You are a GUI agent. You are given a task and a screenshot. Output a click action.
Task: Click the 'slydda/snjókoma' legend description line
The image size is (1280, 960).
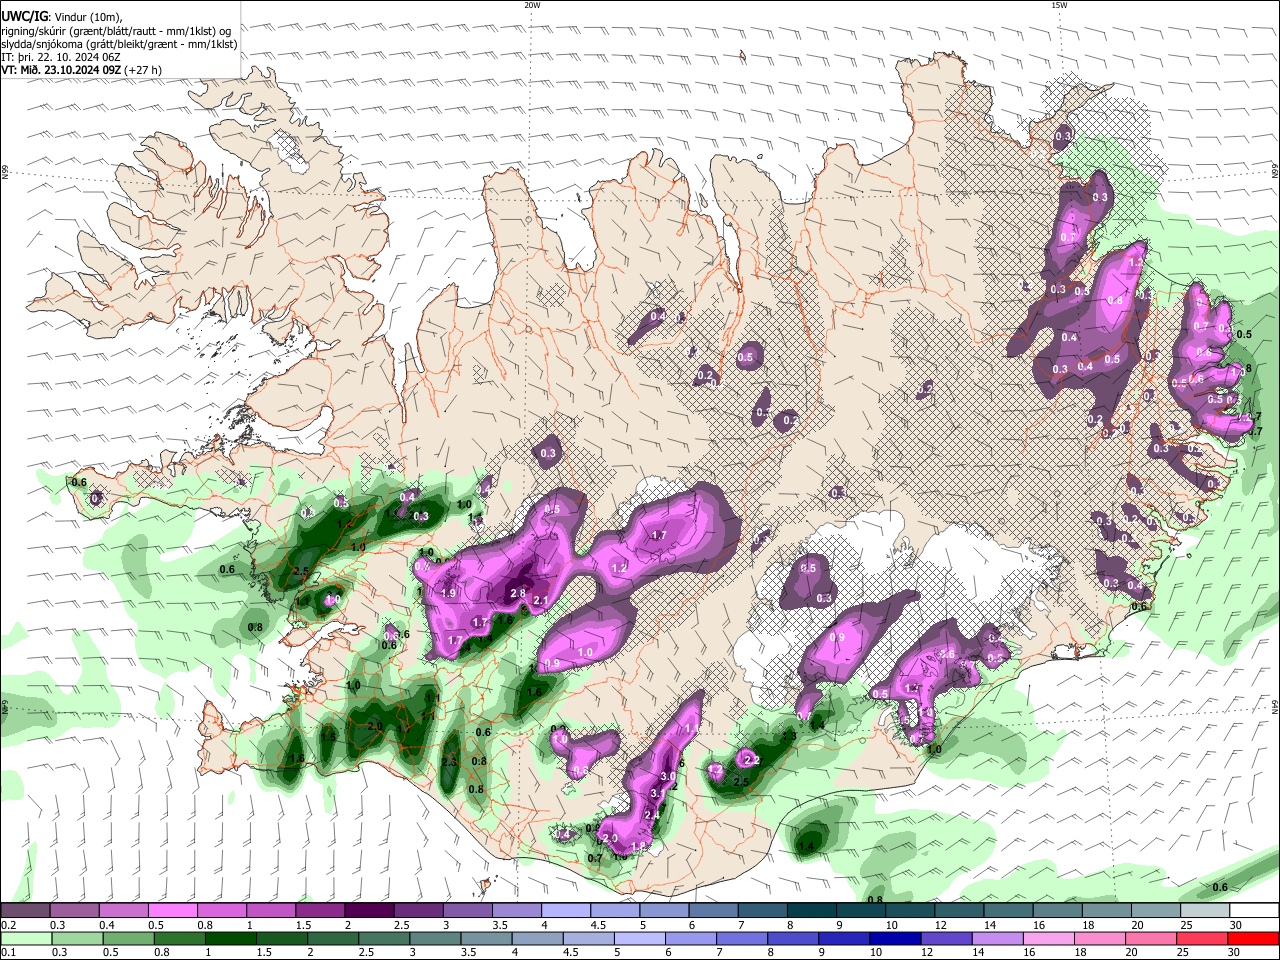(x=119, y=44)
